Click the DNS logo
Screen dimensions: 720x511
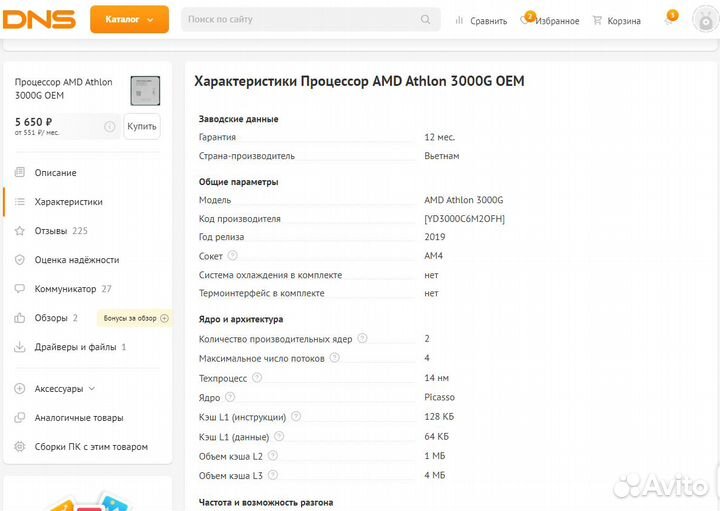tap(39, 19)
